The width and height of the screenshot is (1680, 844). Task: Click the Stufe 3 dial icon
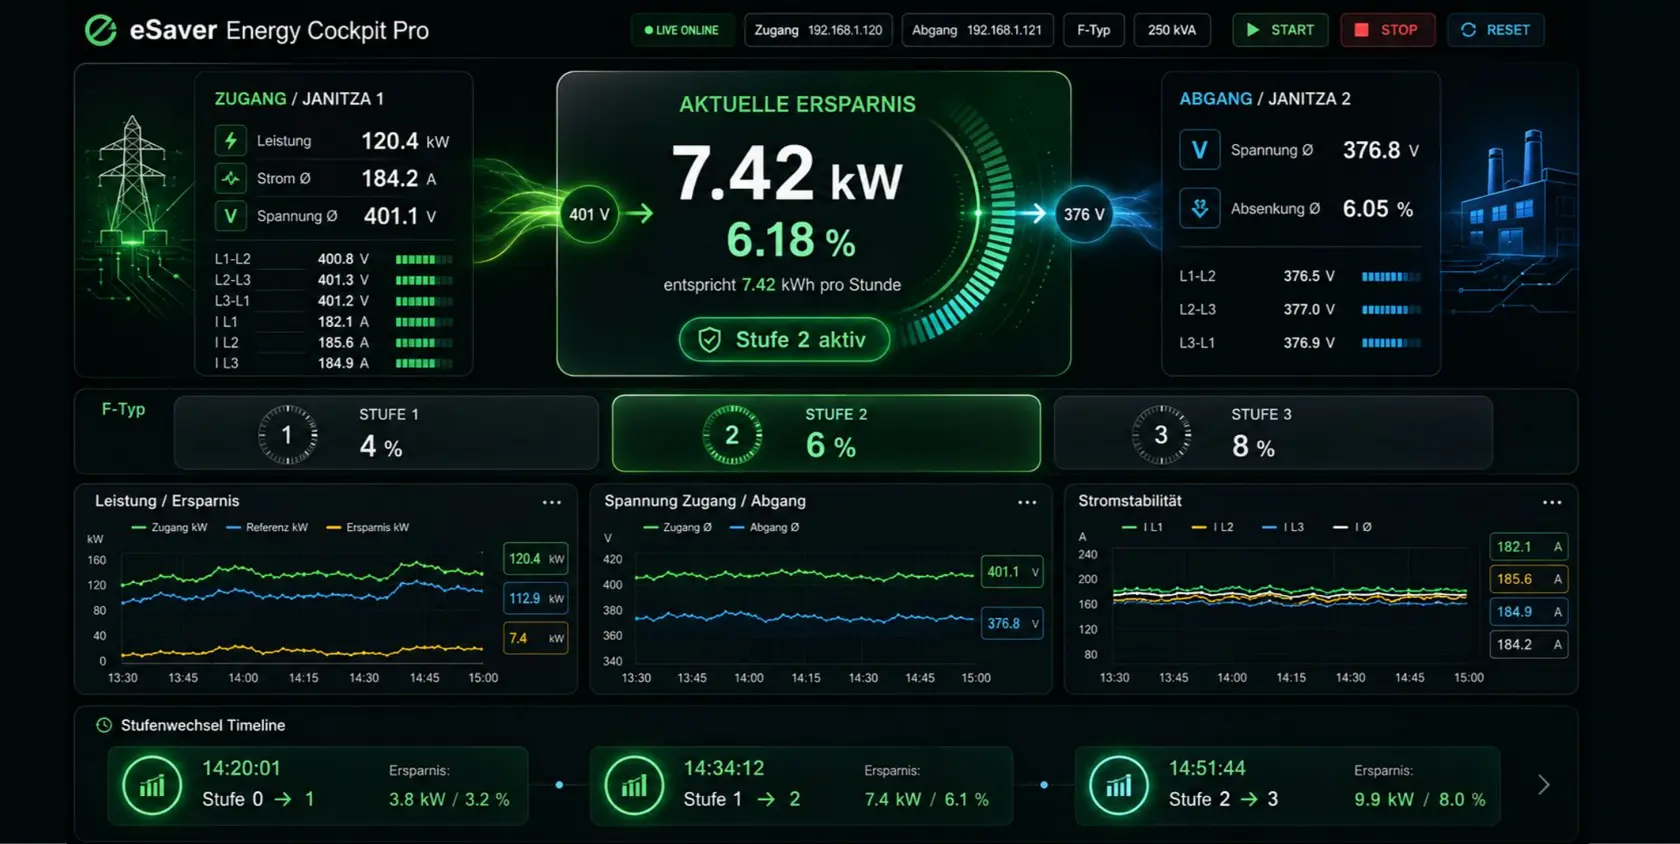[x=1161, y=435]
